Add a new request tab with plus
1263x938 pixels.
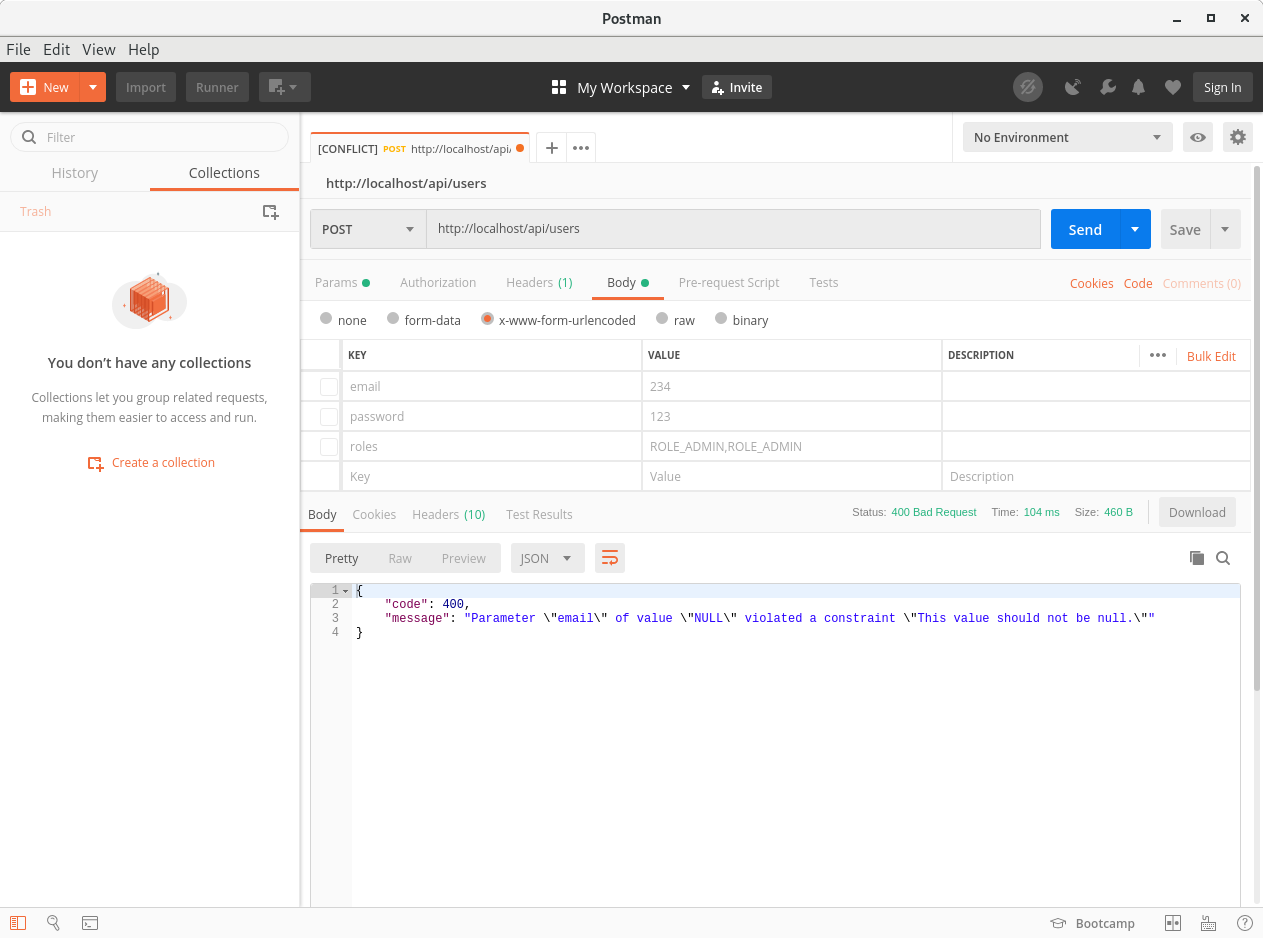click(x=551, y=147)
